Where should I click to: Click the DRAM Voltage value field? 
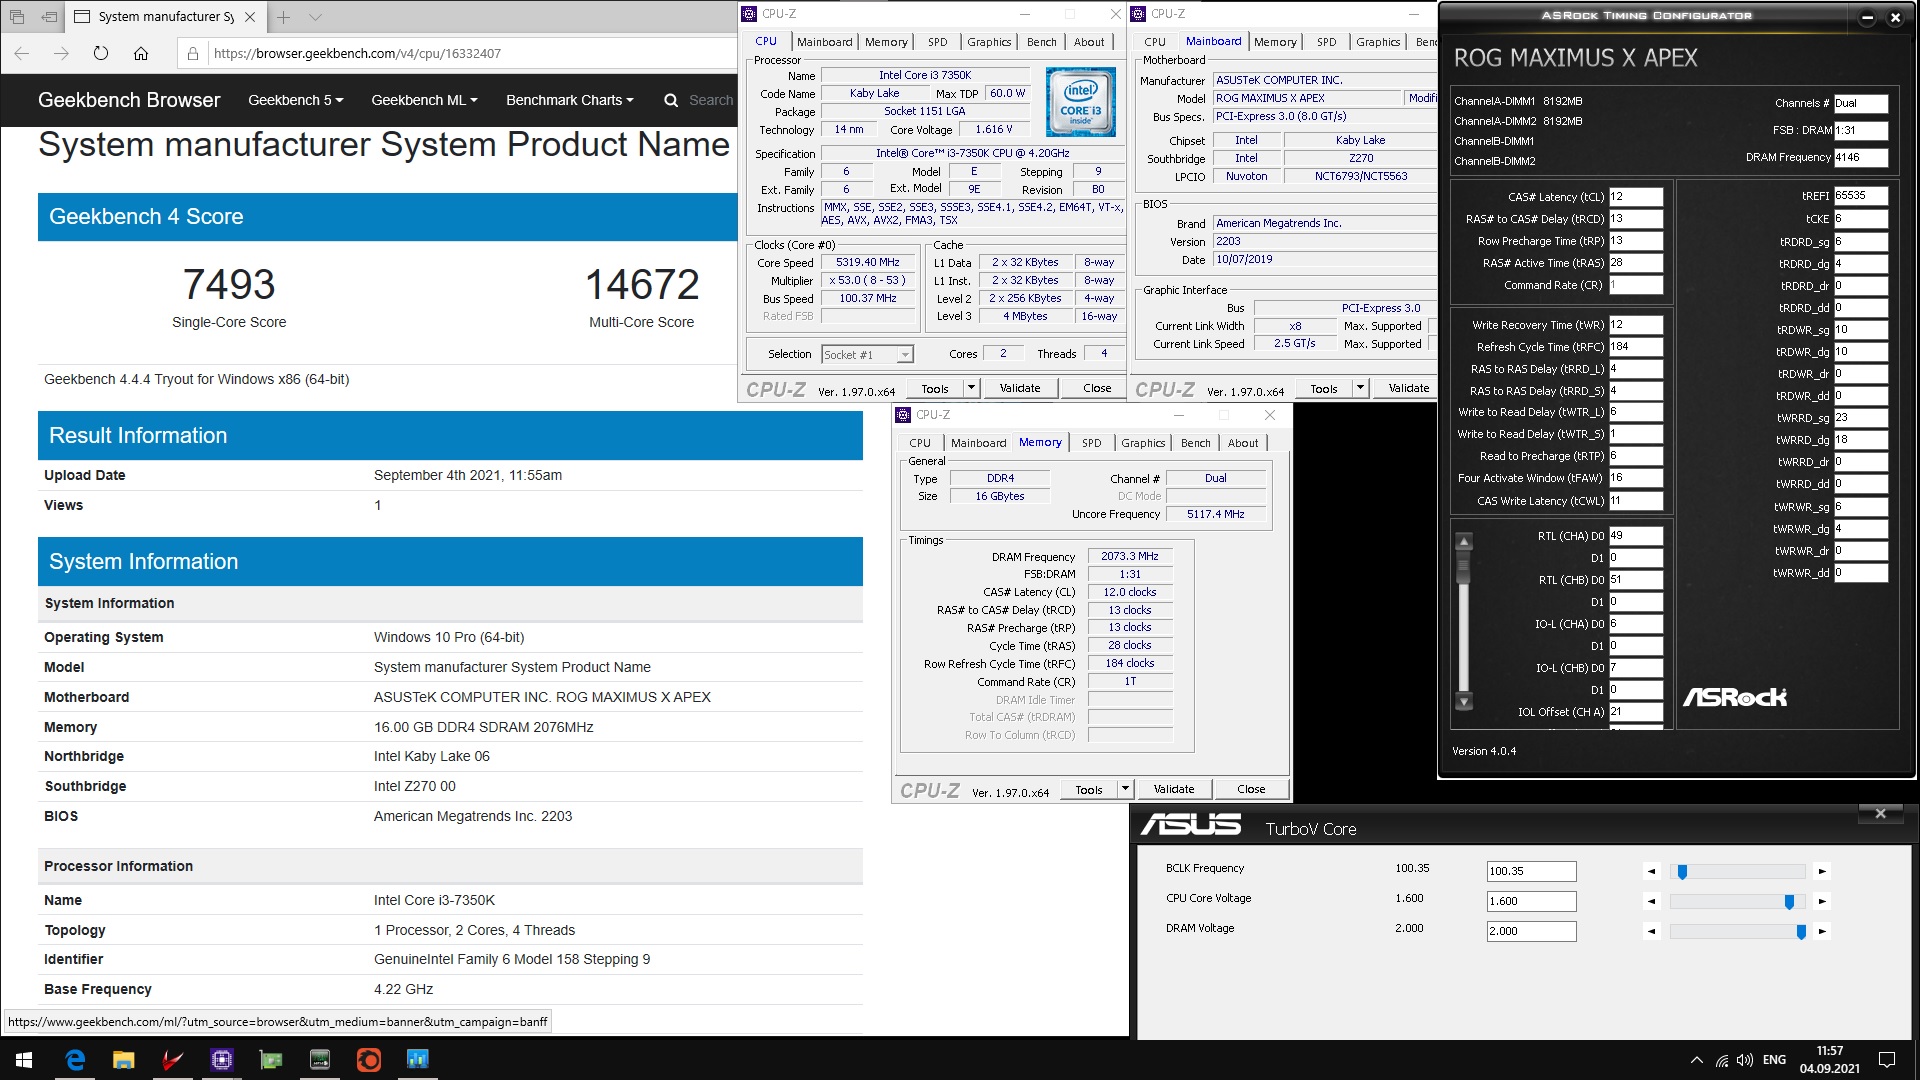point(1531,931)
